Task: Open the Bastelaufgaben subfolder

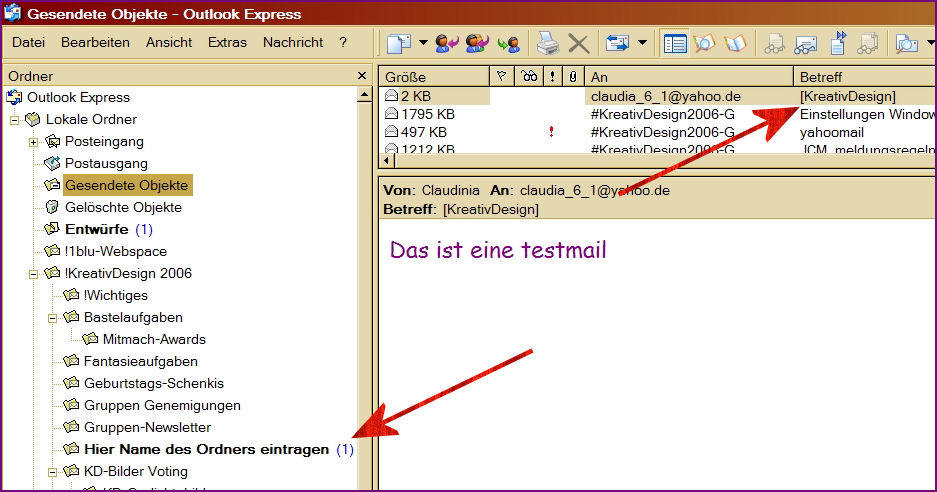Action: (x=133, y=317)
